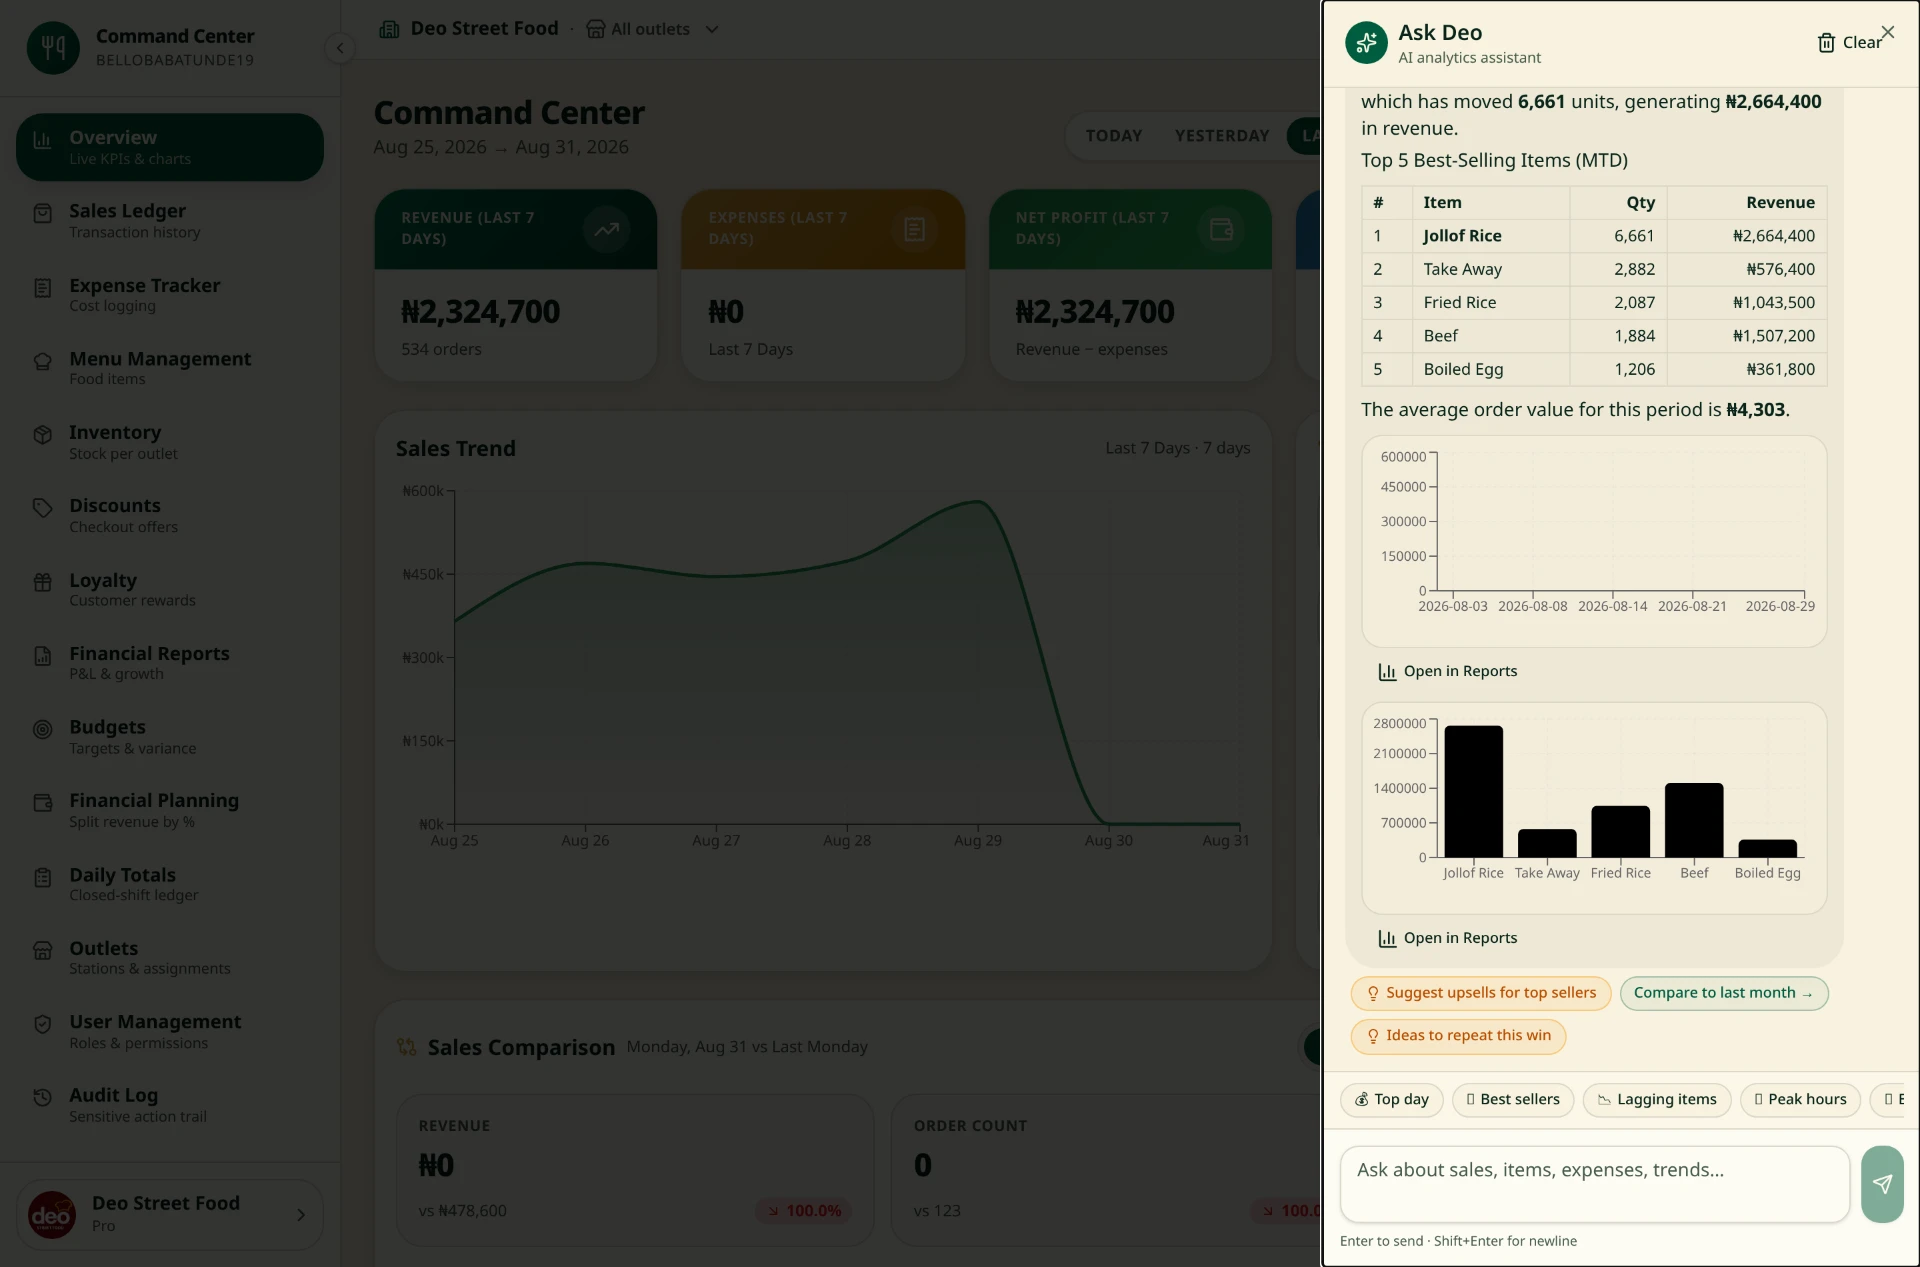Click the Command Center fork-and-knife logo
This screenshot has width=1920, height=1267.
(x=53, y=48)
